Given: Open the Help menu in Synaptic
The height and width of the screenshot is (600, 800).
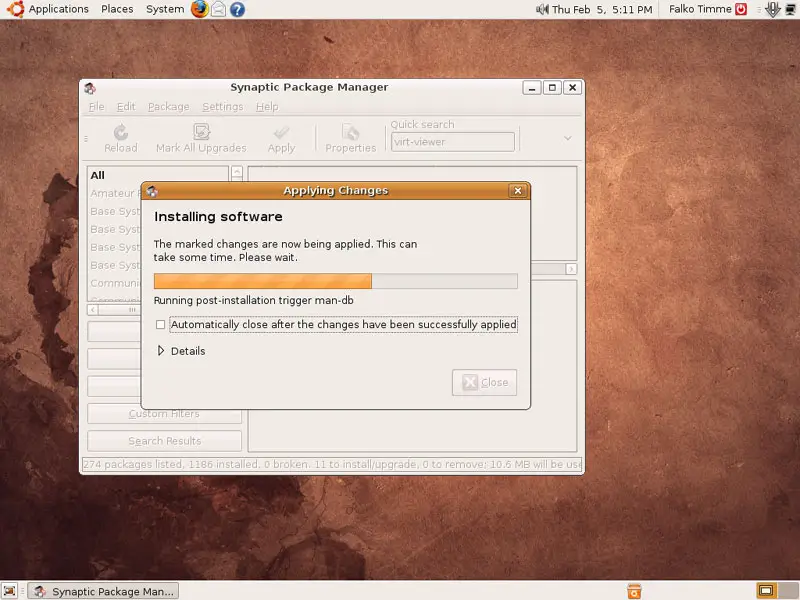Looking at the screenshot, I should click(267, 107).
